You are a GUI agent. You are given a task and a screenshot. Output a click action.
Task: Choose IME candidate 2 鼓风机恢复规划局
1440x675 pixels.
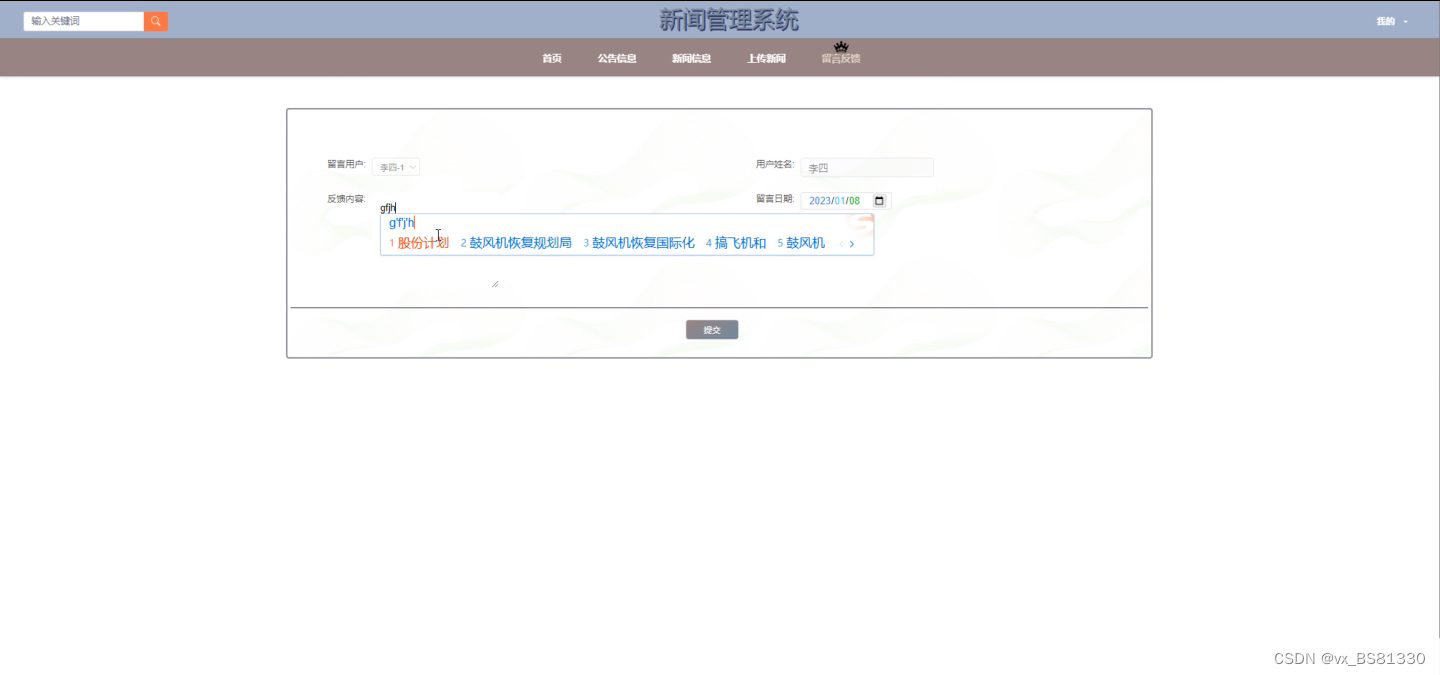516,243
